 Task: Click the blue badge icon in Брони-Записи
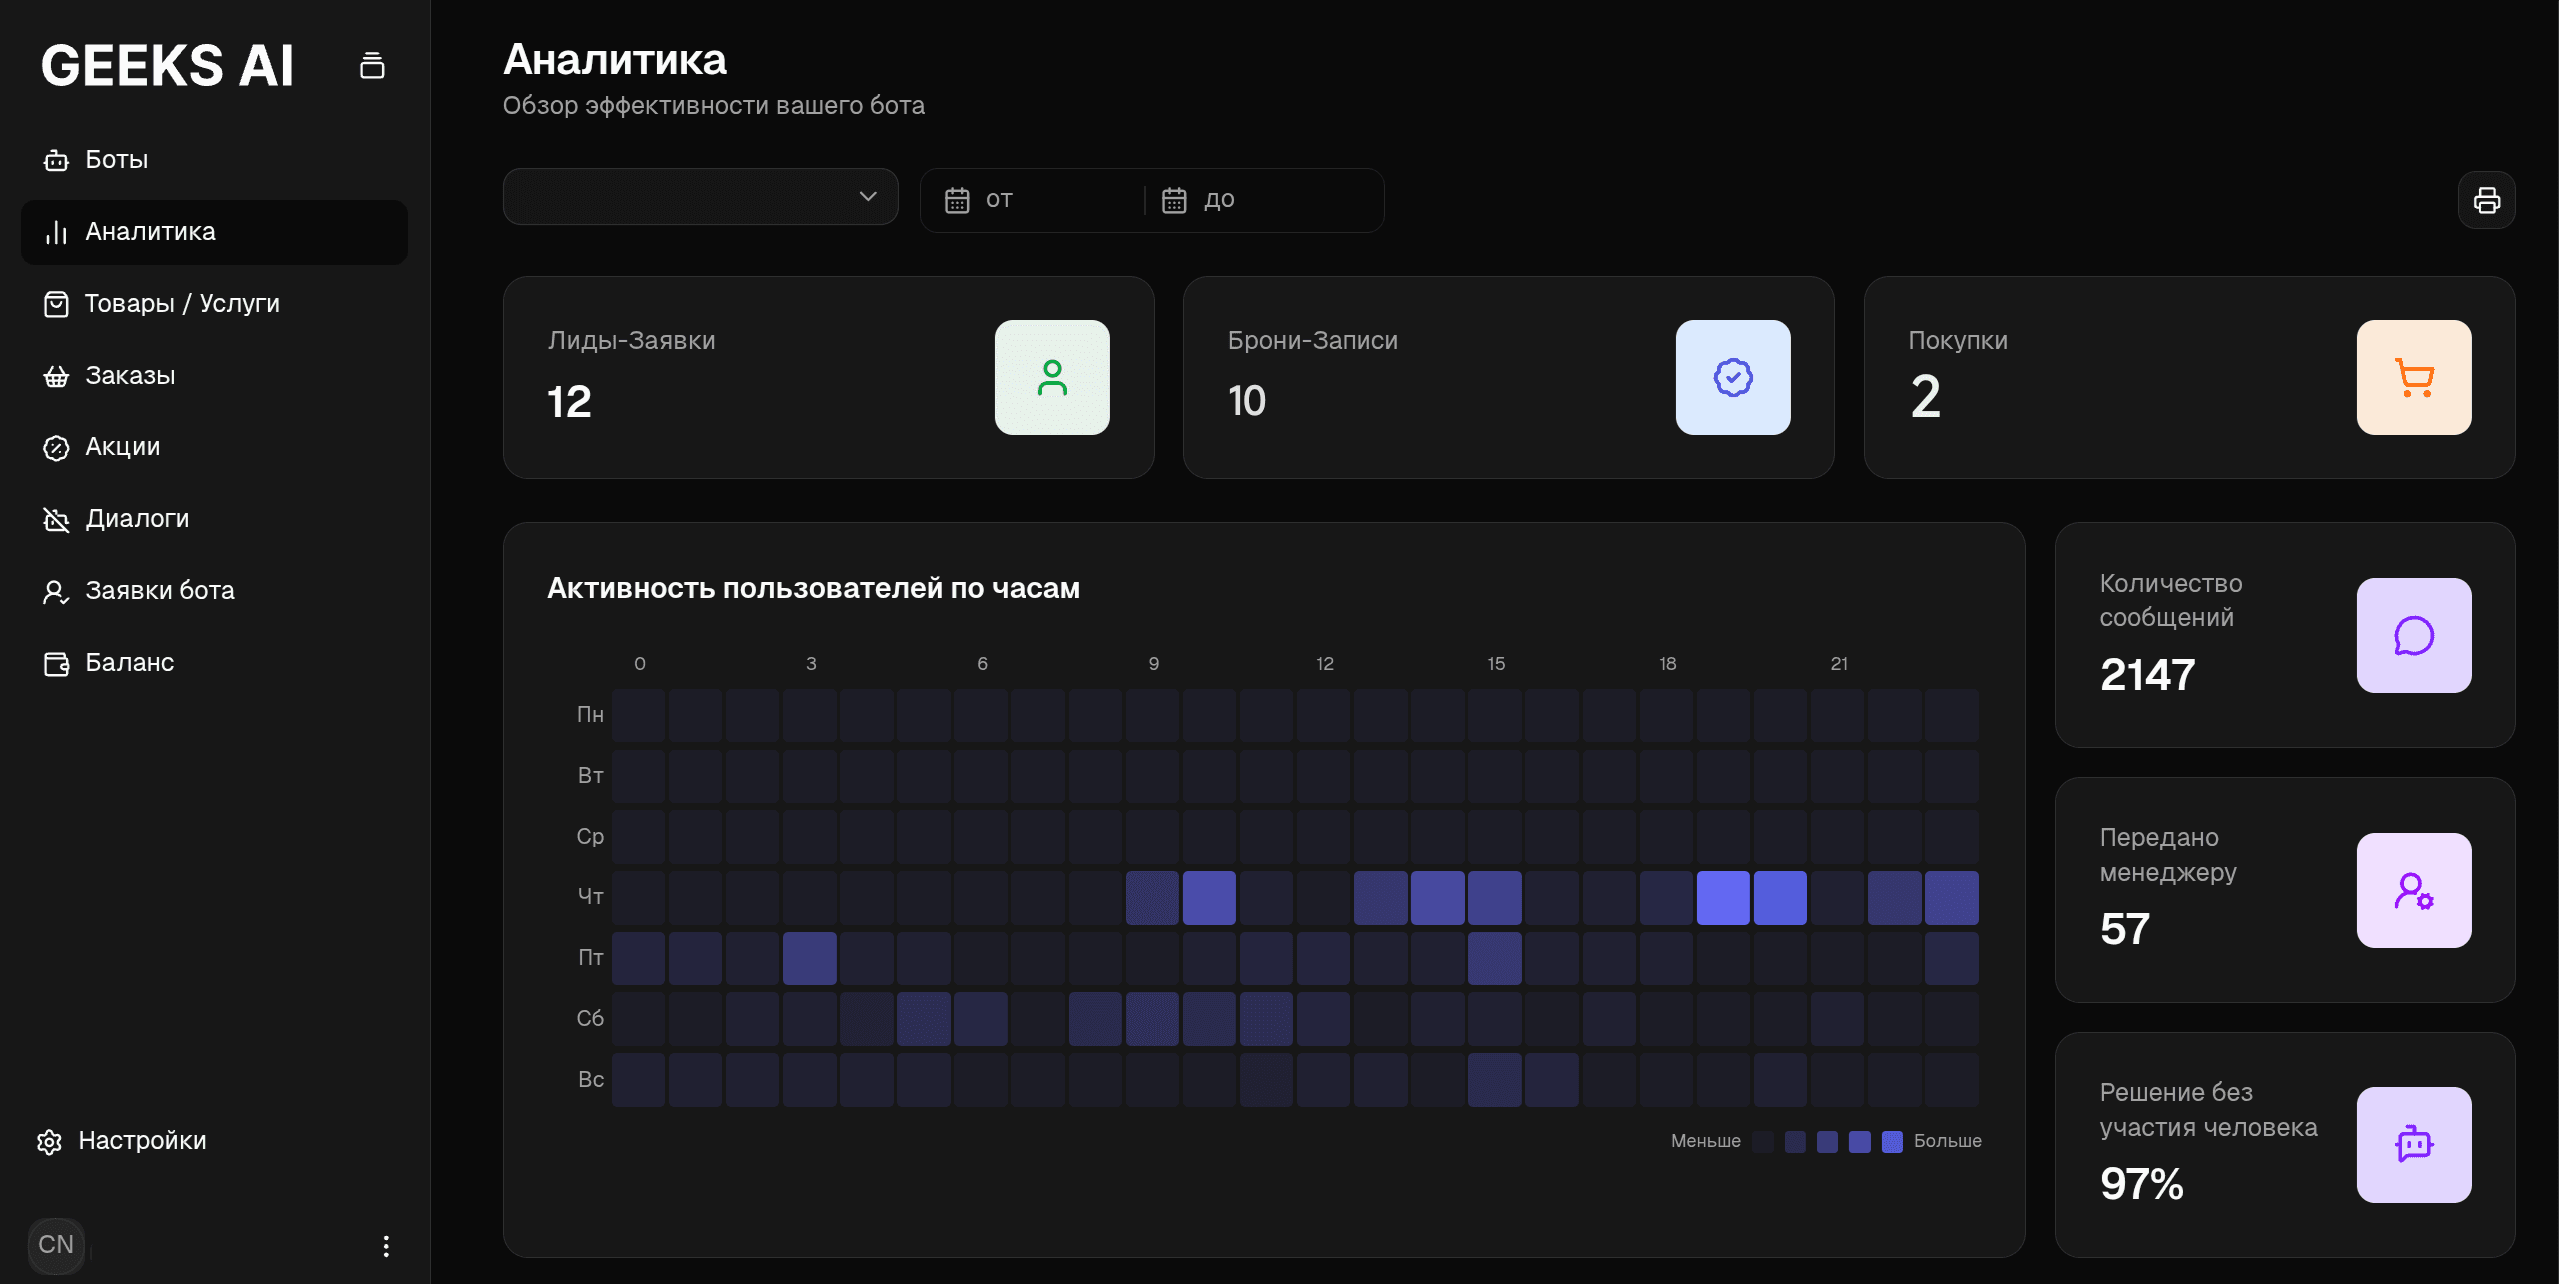click(x=1733, y=377)
